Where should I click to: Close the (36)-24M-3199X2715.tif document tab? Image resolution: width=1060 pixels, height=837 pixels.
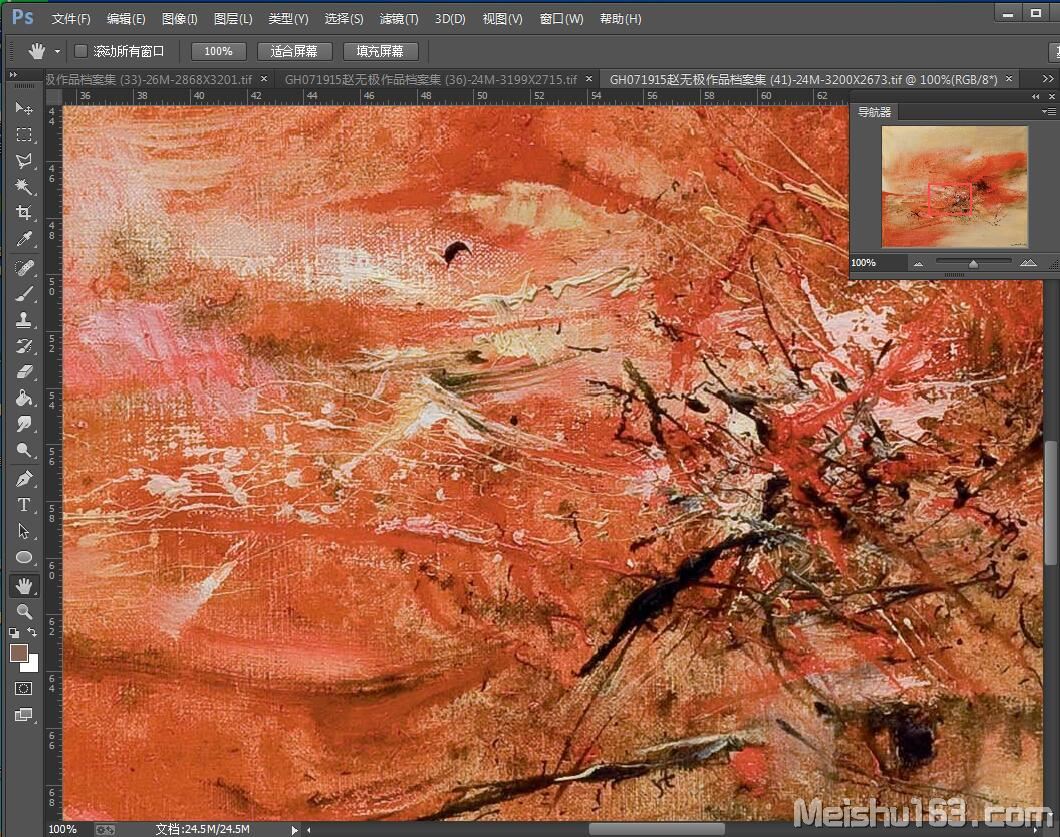(x=589, y=79)
